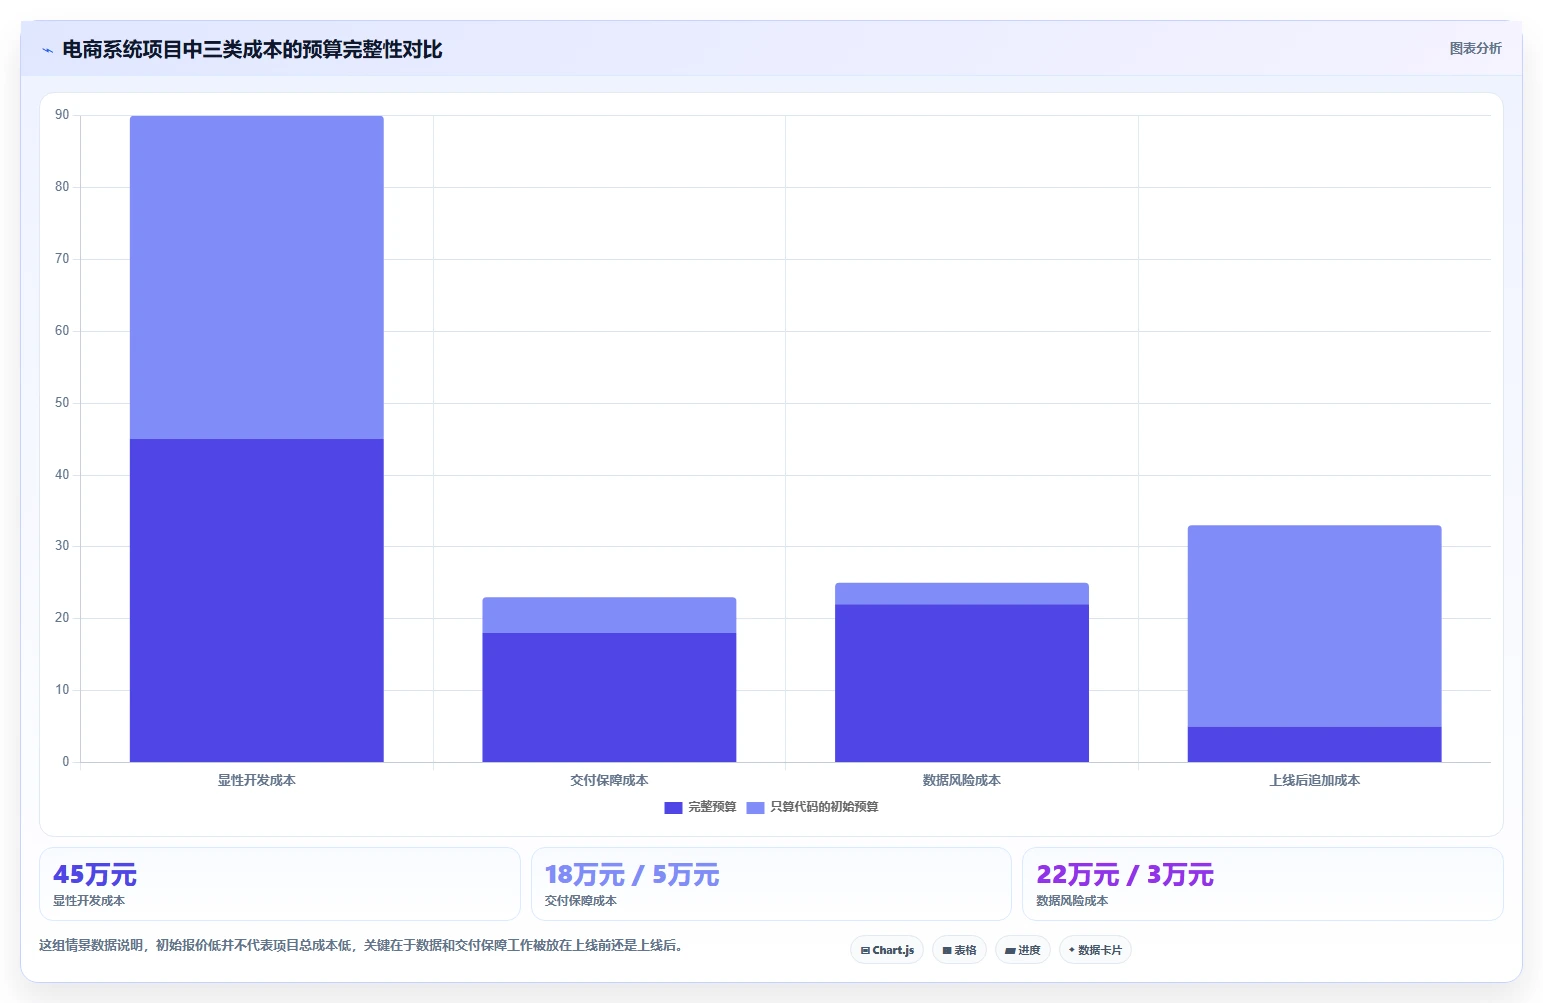Click the description sentence starting 这组情景数据说明
The image size is (1543, 1003).
[361, 945]
